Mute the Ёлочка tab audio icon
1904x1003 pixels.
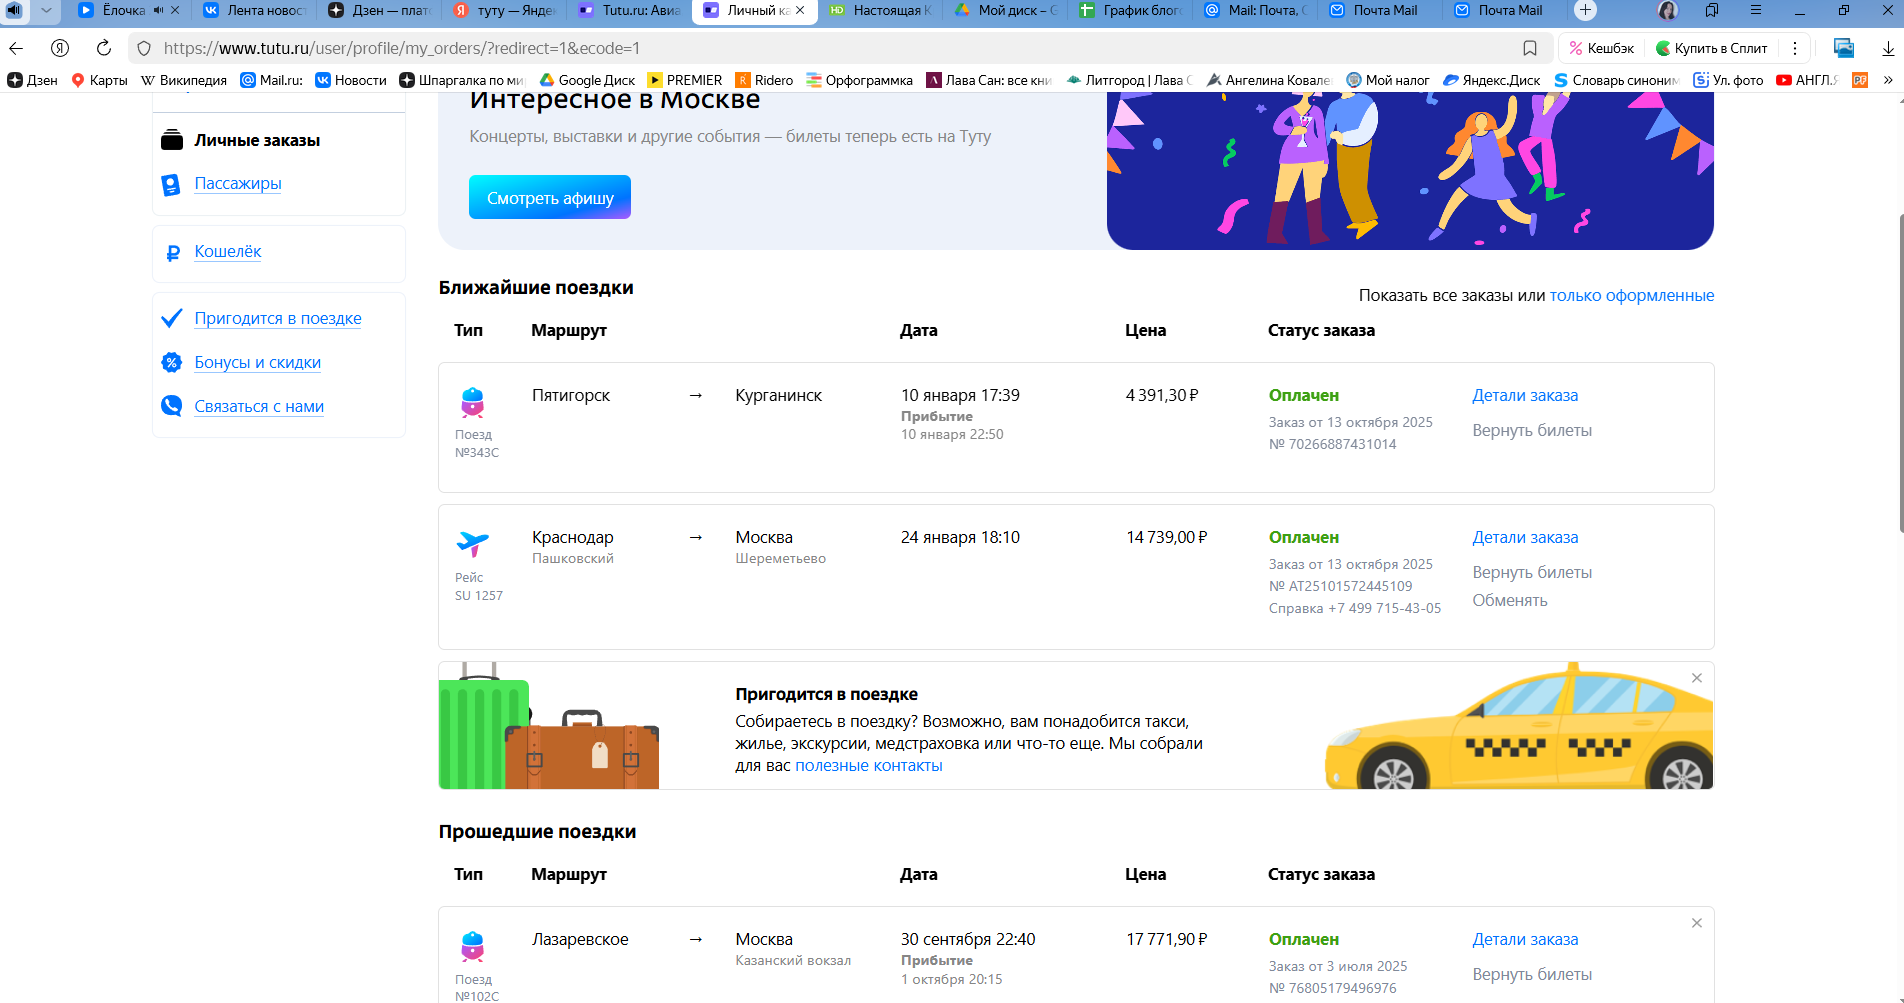point(158,10)
